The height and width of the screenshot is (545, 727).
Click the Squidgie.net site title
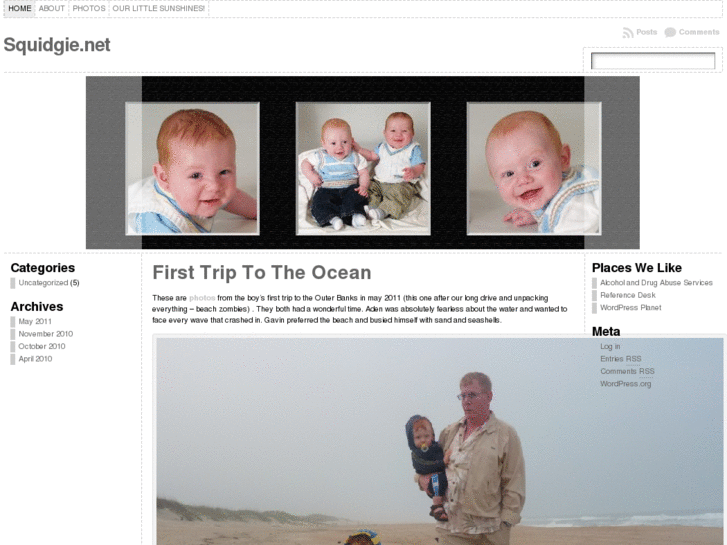point(57,45)
